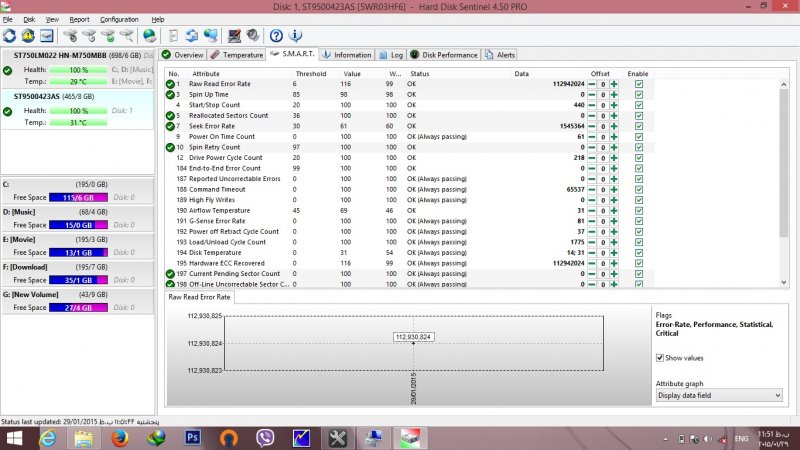Click the globe with disk toolbar icon
This screenshot has width=800, height=450.
149,36
